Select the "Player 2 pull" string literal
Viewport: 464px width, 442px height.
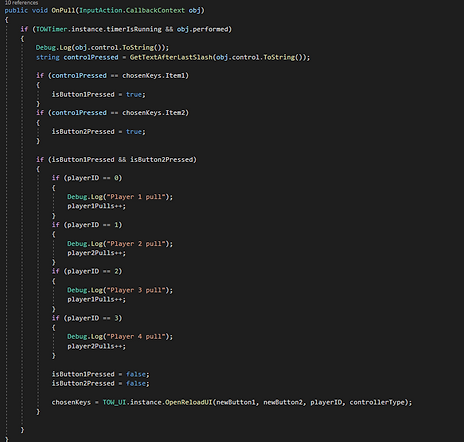[136, 244]
